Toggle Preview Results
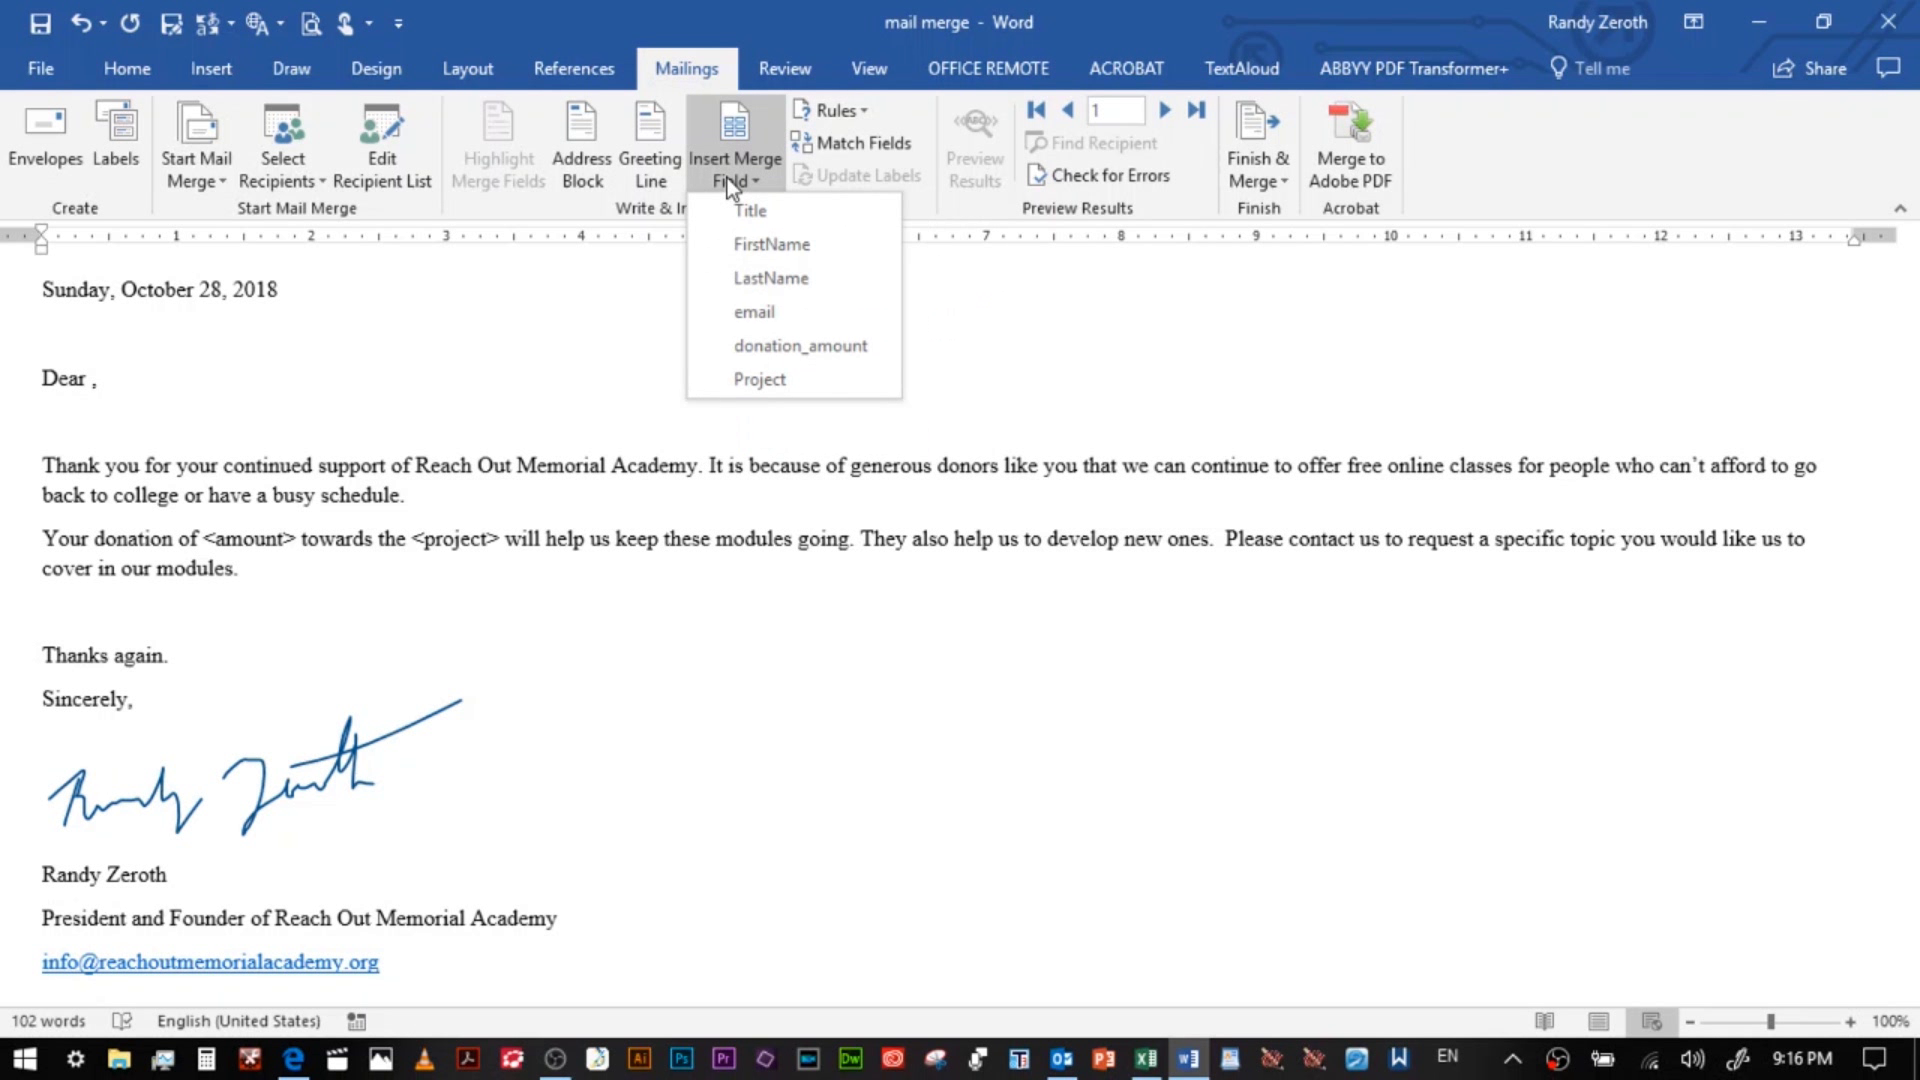 [x=974, y=145]
